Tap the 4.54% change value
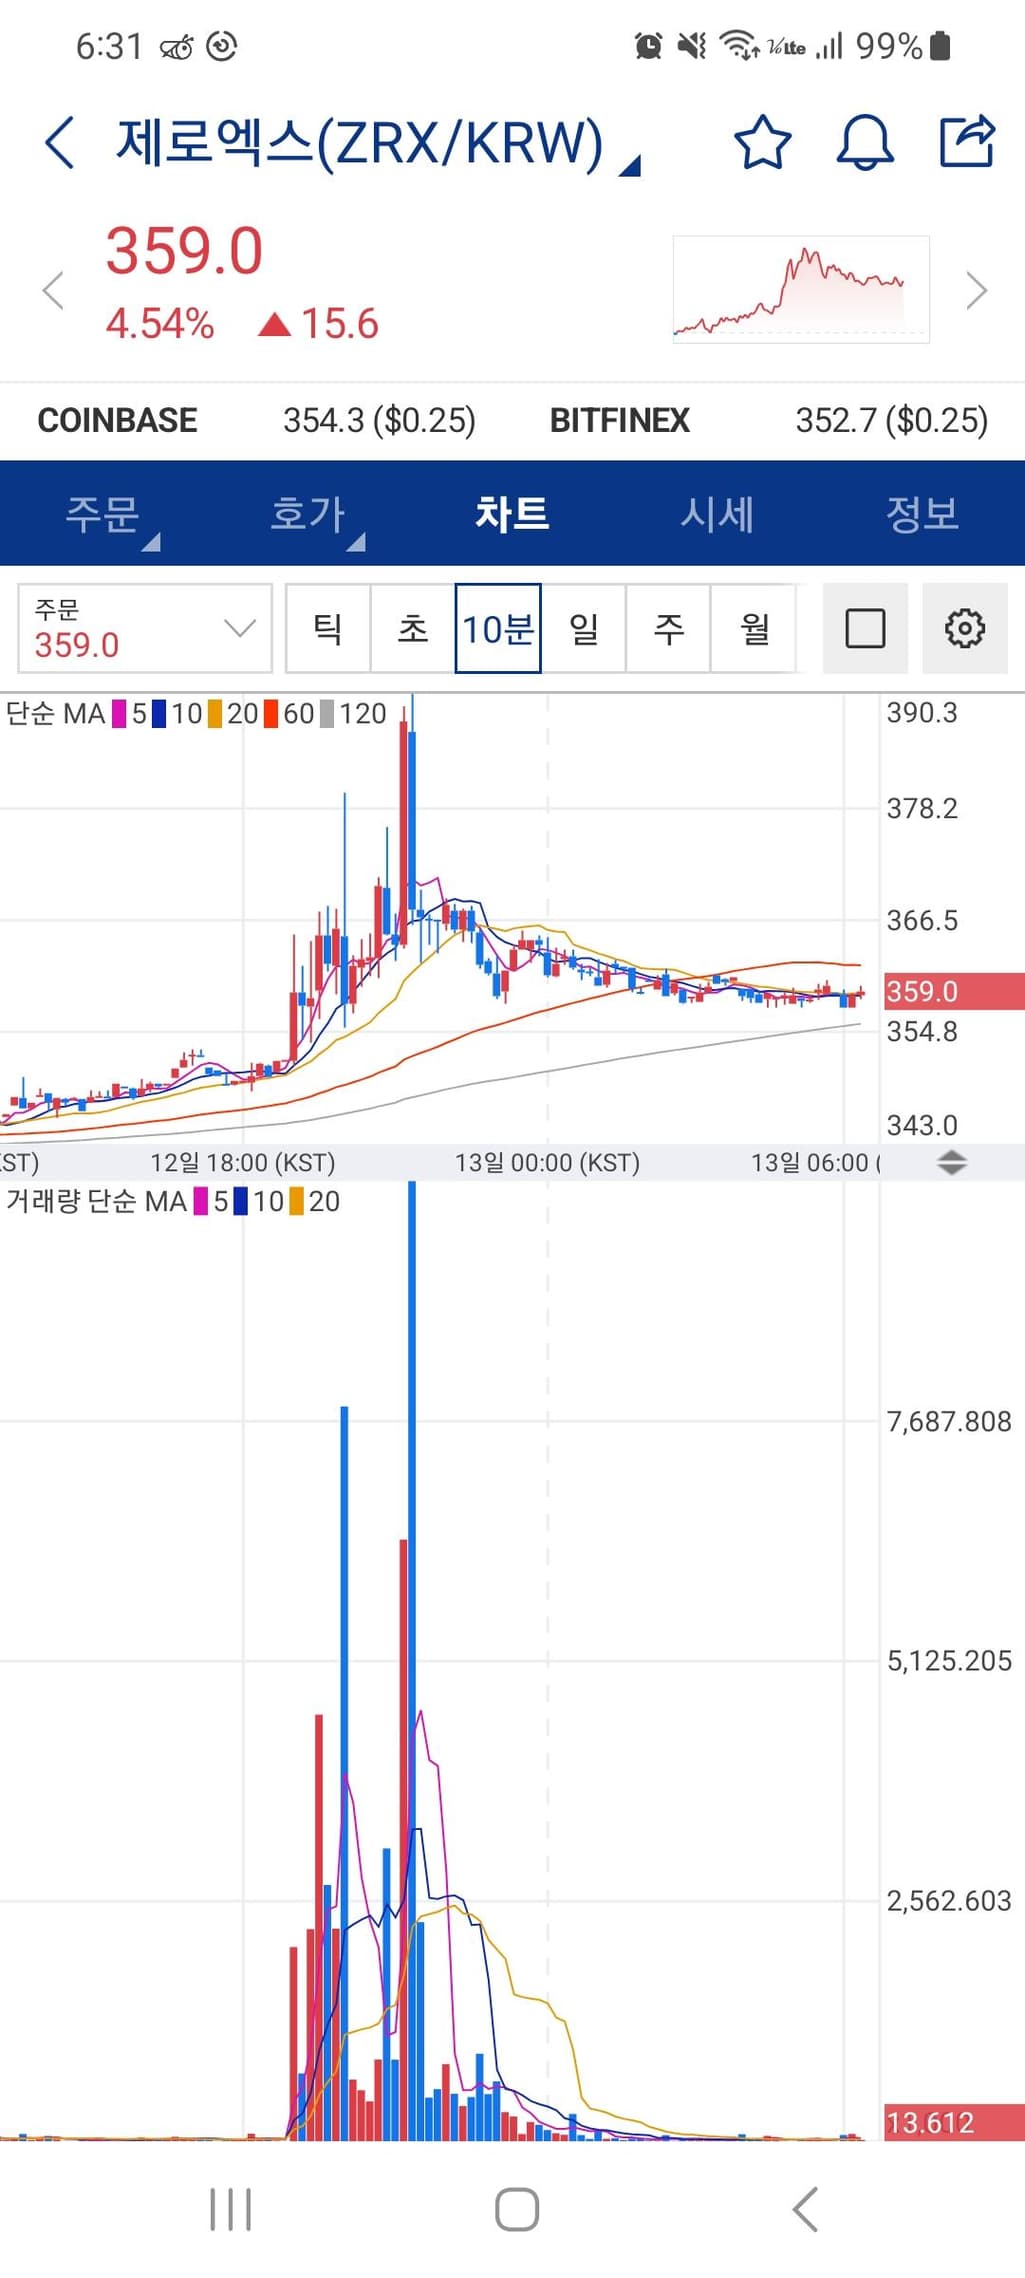 [160, 324]
